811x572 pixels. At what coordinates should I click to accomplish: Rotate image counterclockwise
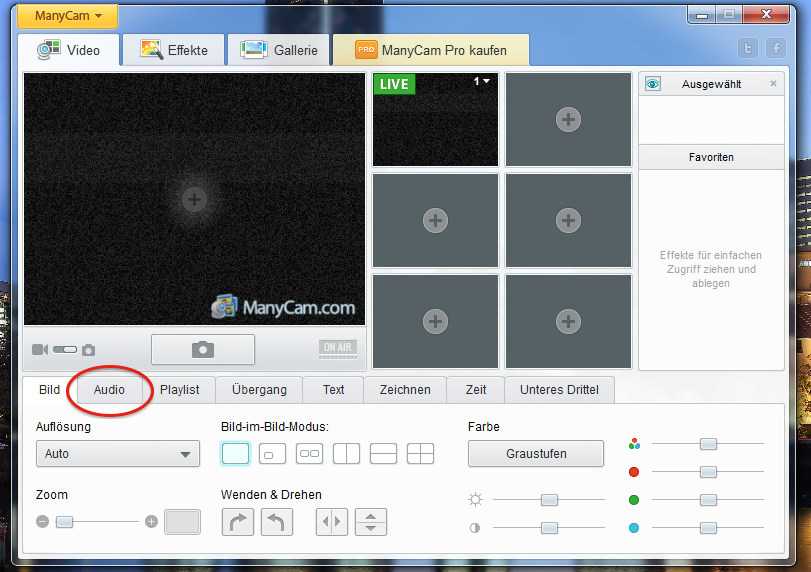tap(277, 522)
